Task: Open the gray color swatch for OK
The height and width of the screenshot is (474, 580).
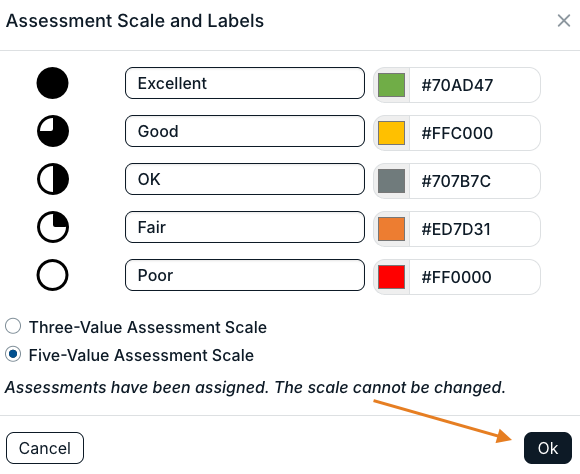Action: point(391,181)
